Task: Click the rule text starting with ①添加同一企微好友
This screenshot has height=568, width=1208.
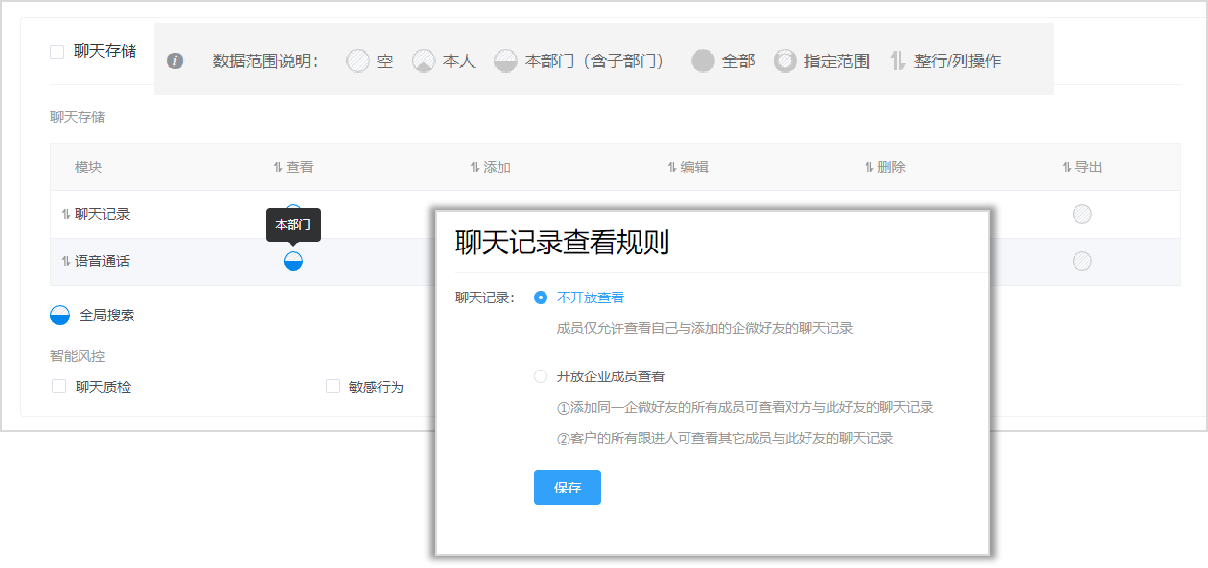Action: 745,408
